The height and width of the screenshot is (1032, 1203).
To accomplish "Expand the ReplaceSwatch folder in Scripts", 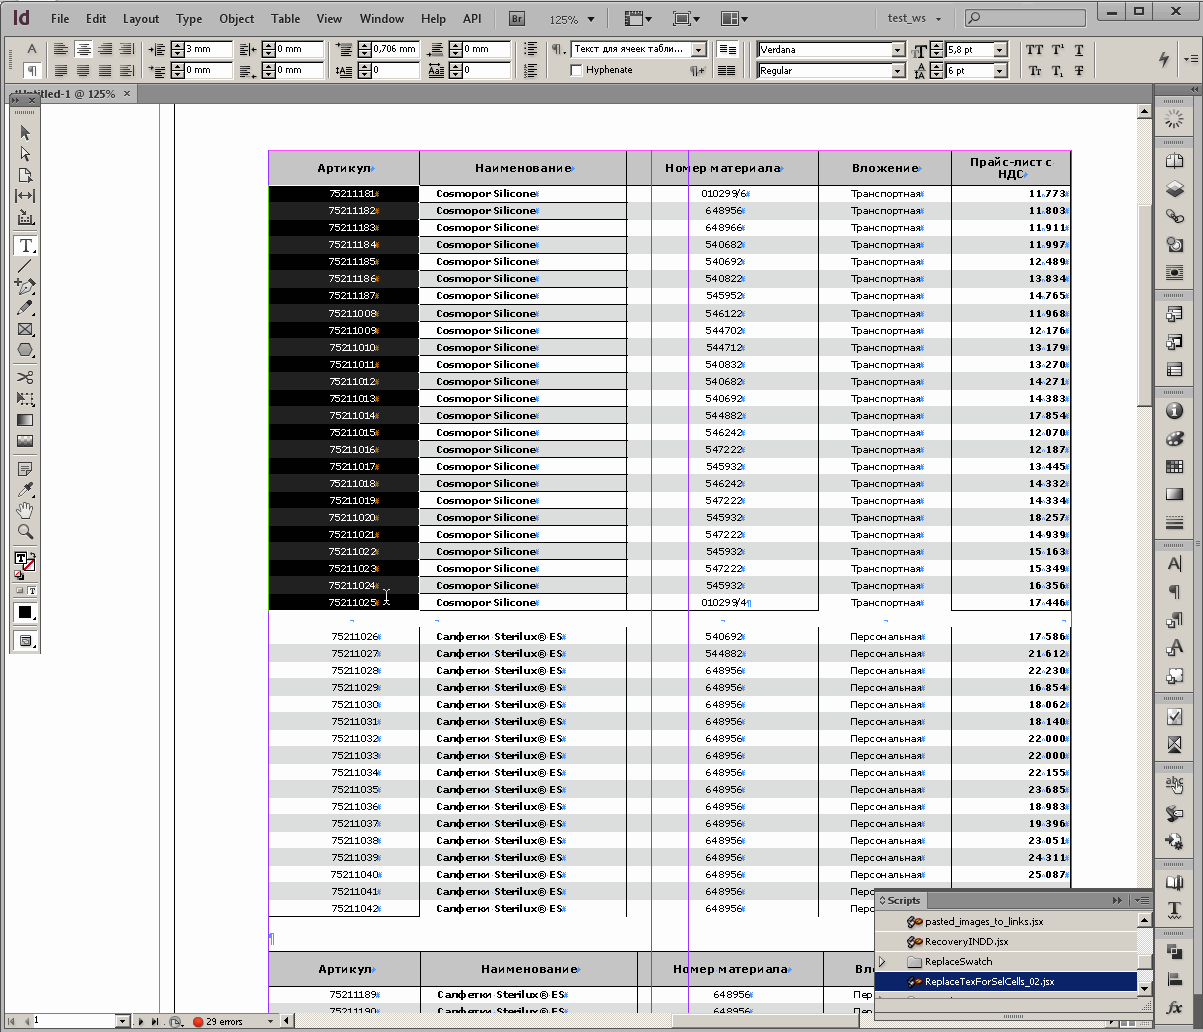I will (x=881, y=961).
